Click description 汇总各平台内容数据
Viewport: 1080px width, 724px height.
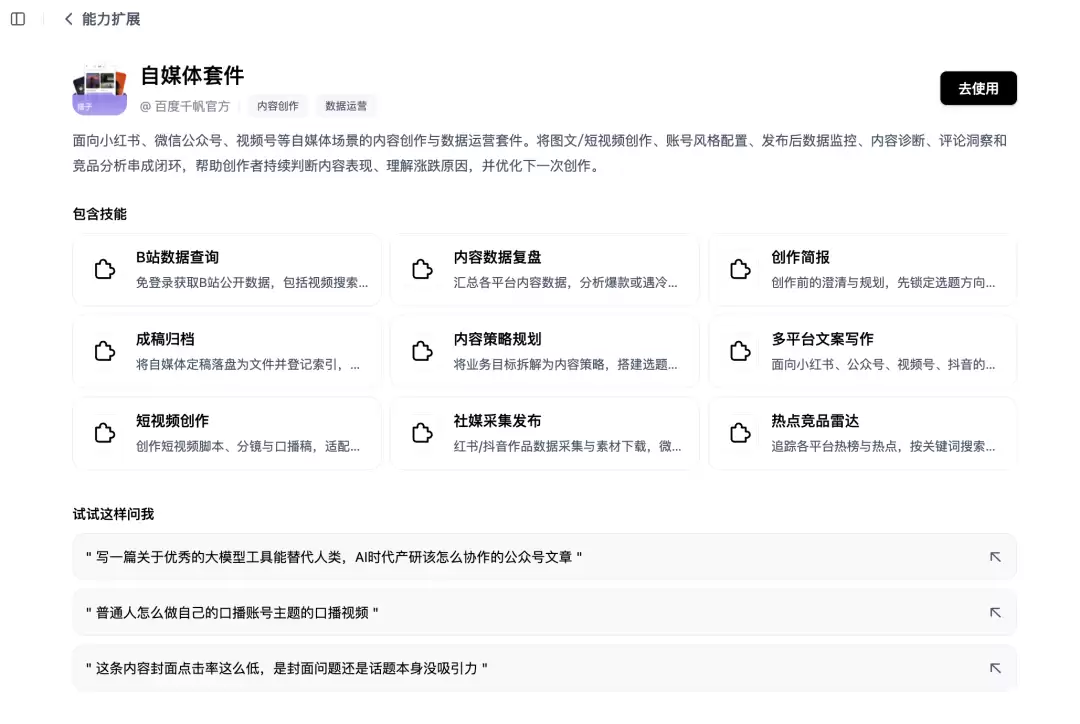click(565, 282)
